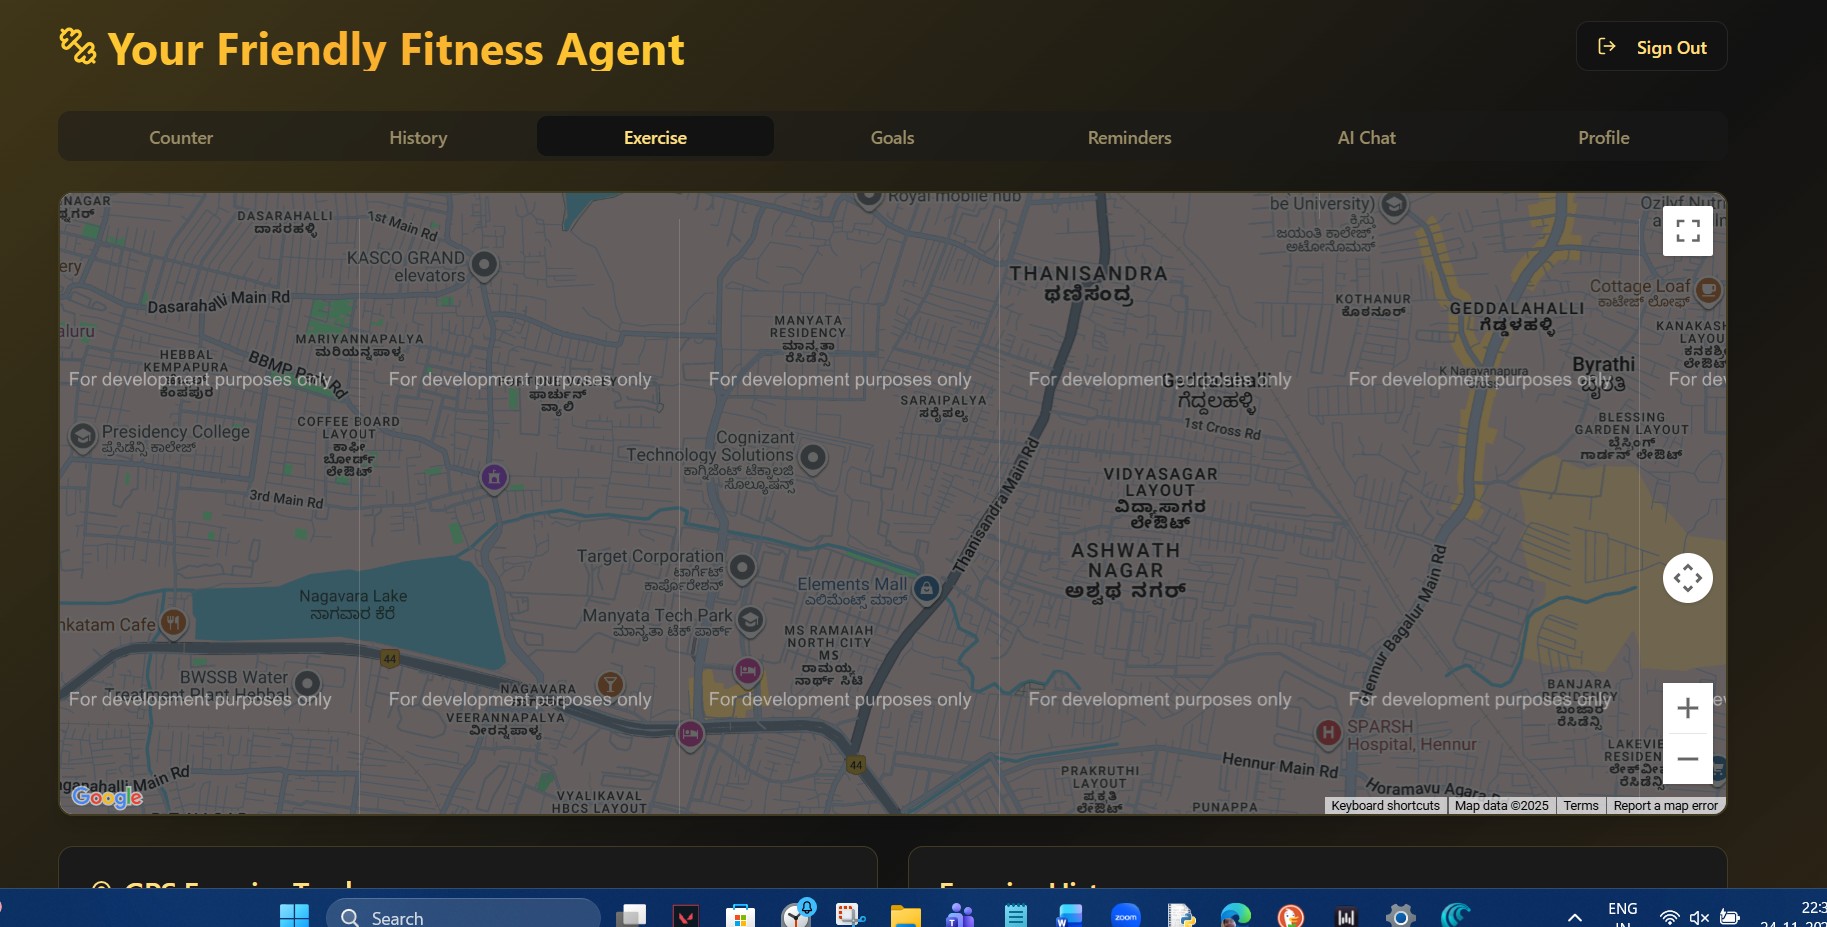Click the dumbbell logo icon in header
The image size is (1827, 927).
click(x=78, y=47)
